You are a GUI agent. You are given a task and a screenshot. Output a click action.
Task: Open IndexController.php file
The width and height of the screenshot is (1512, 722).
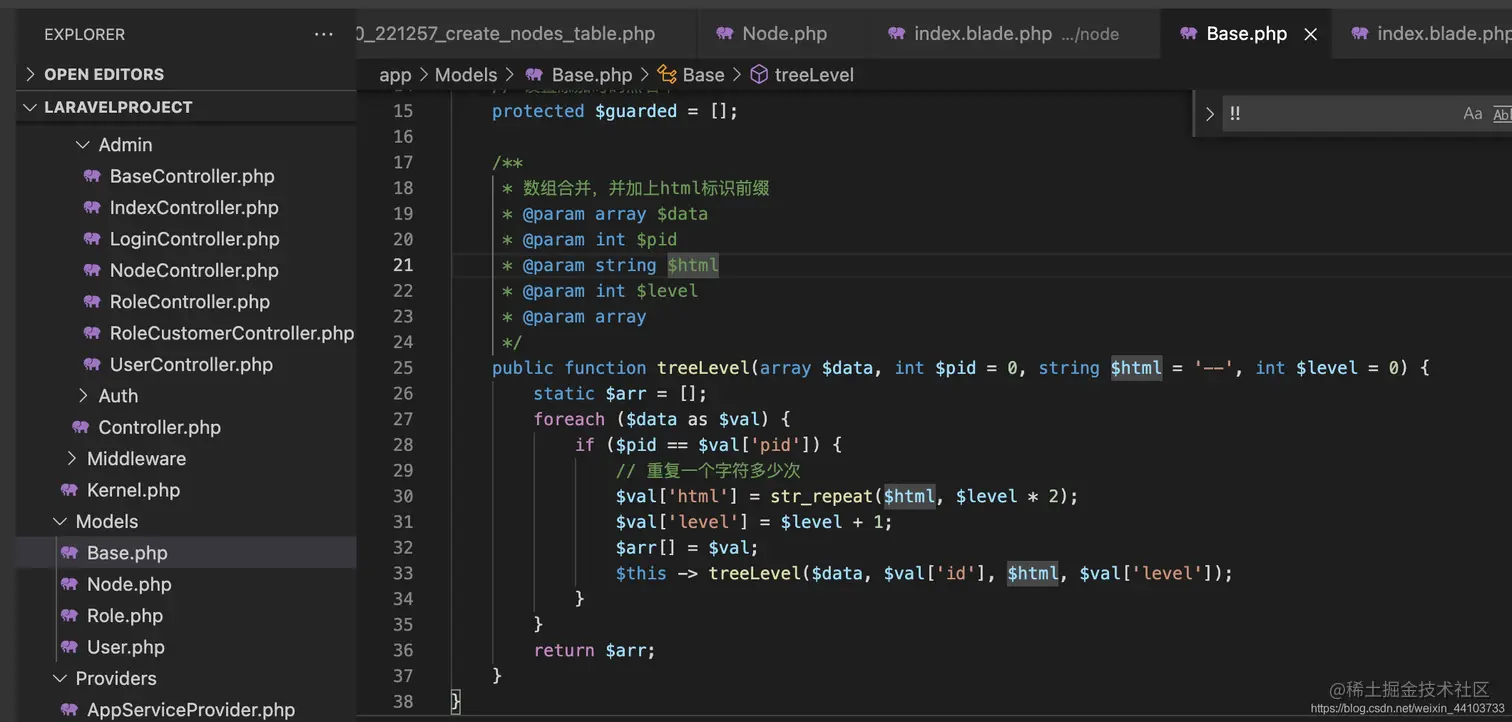194,208
